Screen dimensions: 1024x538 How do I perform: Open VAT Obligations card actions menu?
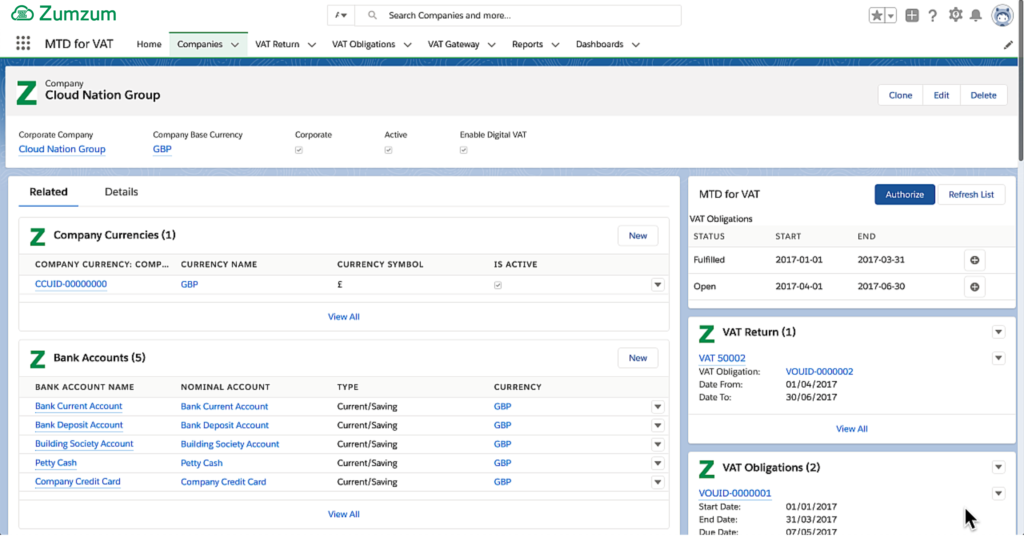(999, 467)
